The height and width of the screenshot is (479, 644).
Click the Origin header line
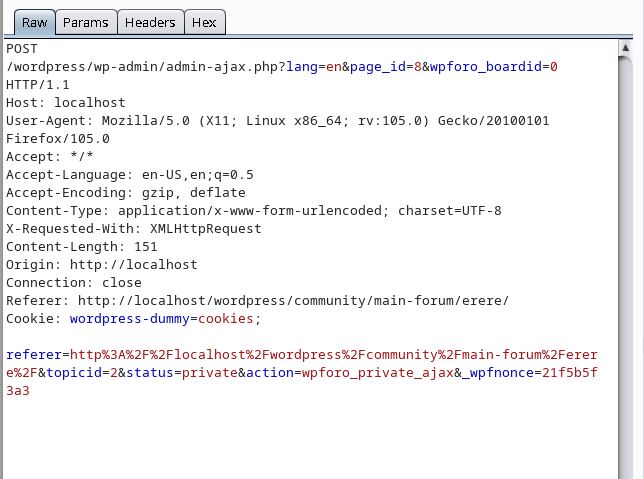(102, 265)
